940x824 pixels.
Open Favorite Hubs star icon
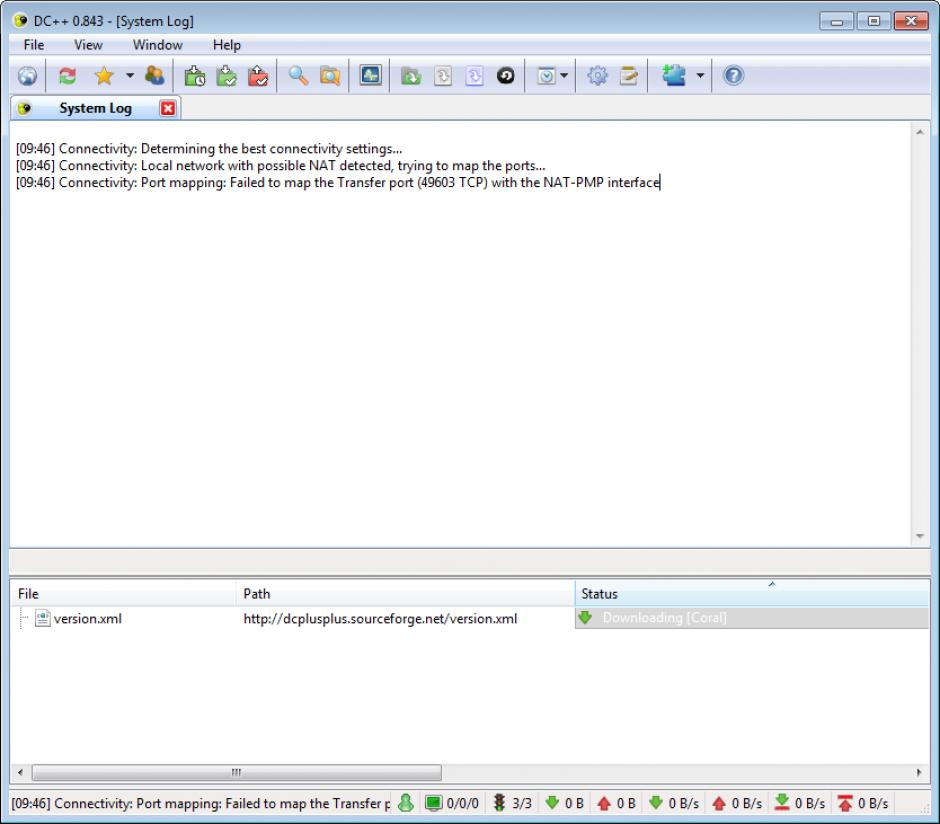(104, 76)
